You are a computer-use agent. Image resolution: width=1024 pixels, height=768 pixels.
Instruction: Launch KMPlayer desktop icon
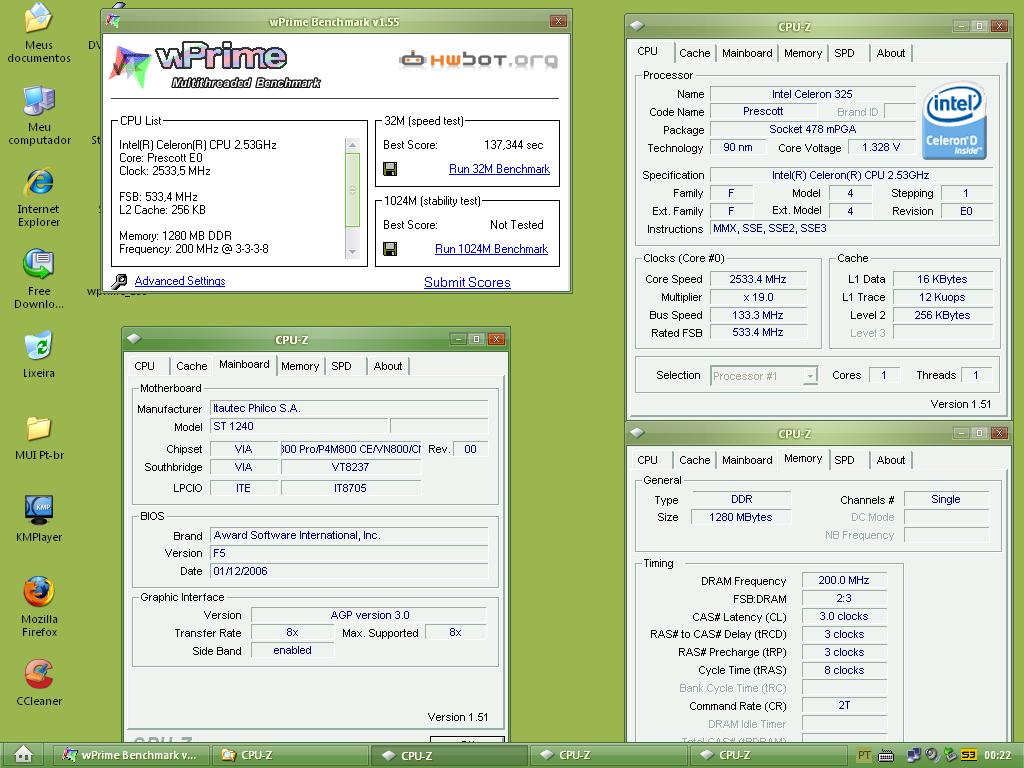point(39,519)
